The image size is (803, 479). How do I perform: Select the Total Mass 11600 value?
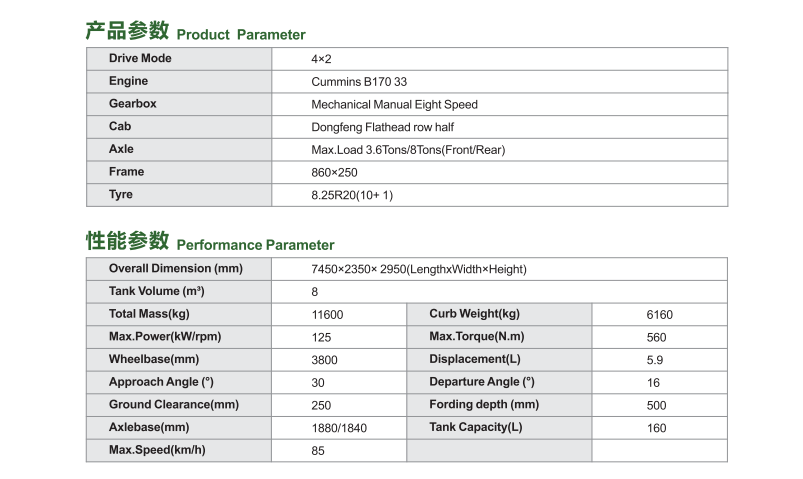pyautogui.click(x=327, y=315)
